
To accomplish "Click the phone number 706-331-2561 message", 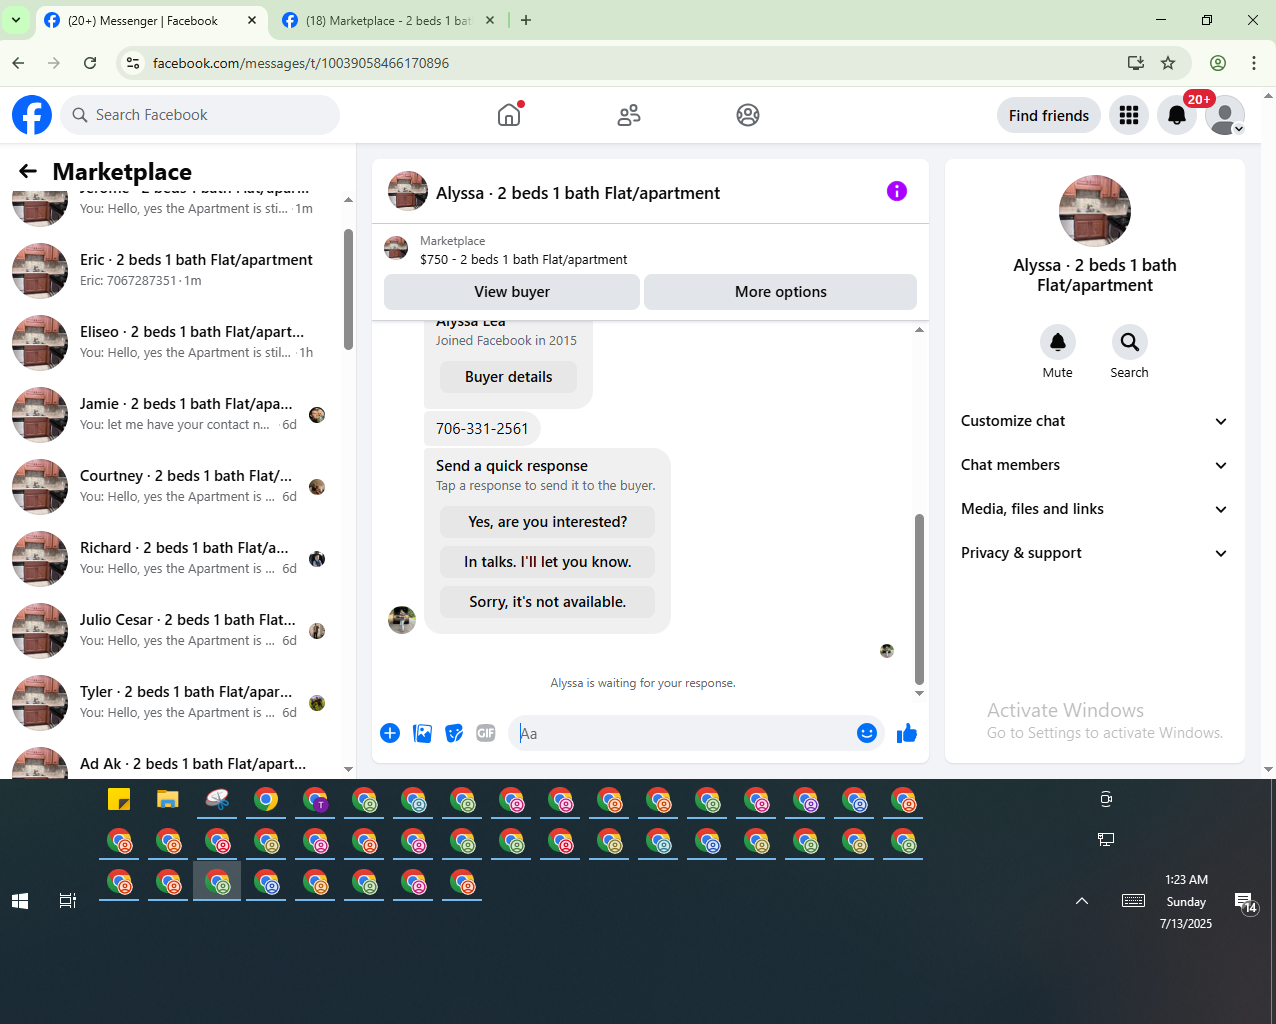I will pyautogui.click(x=482, y=428).
